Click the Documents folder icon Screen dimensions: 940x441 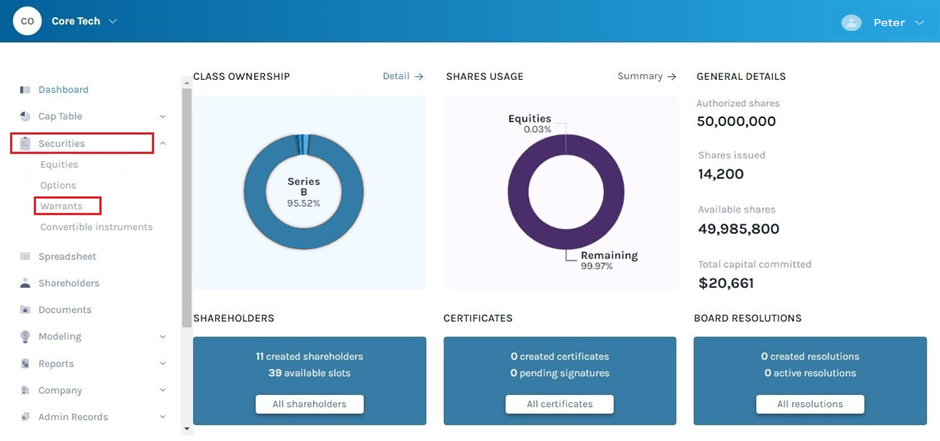pos(25,310)
